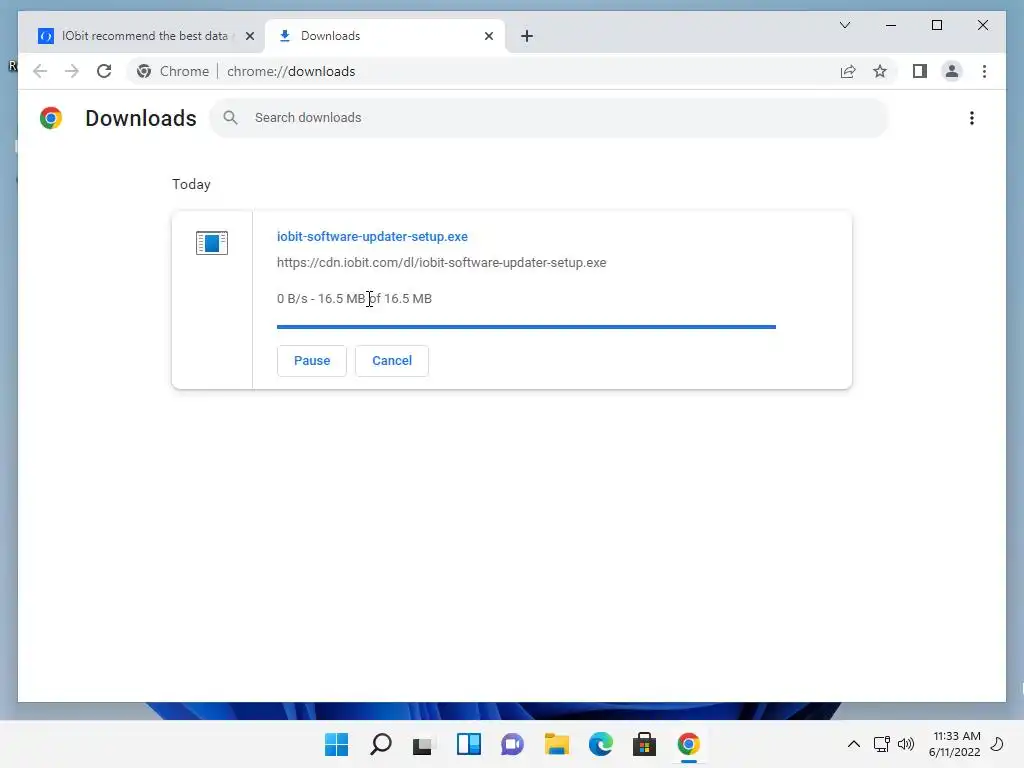This screenshot has width=1024, height=768.
Task: Open Microsoft Store from the taskbar
Action: [x=644, y=744]
